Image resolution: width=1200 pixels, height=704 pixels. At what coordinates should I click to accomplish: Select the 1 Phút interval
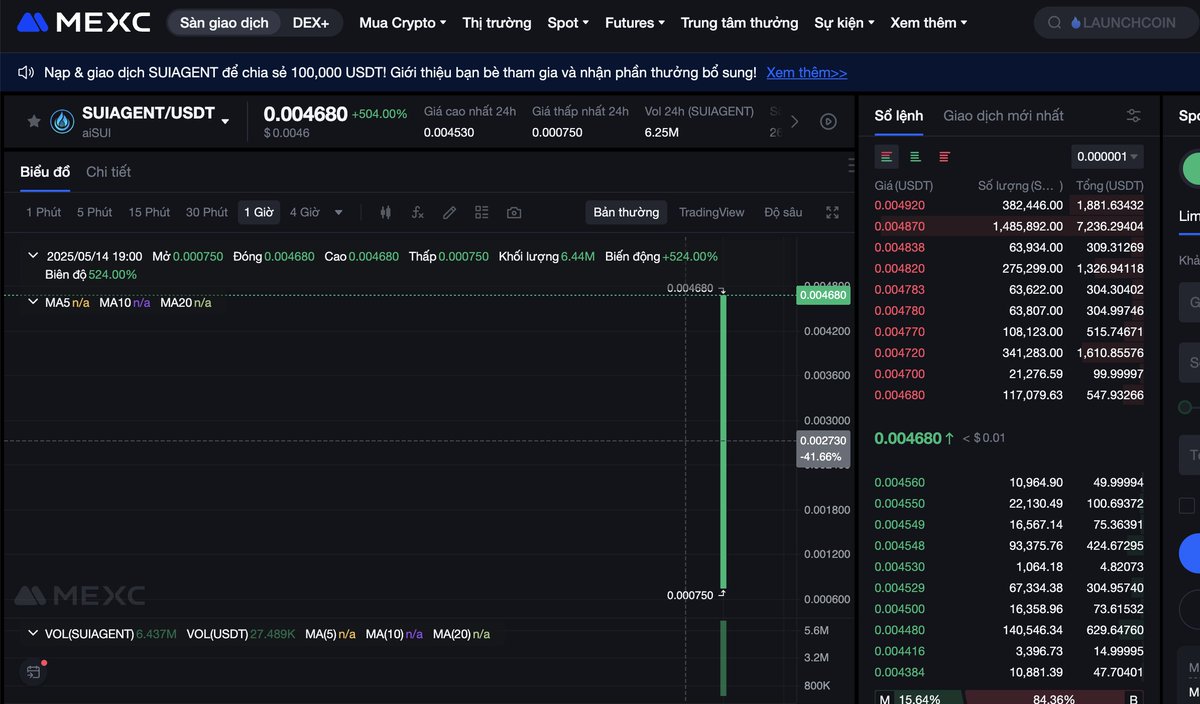[x=44, y=212]
